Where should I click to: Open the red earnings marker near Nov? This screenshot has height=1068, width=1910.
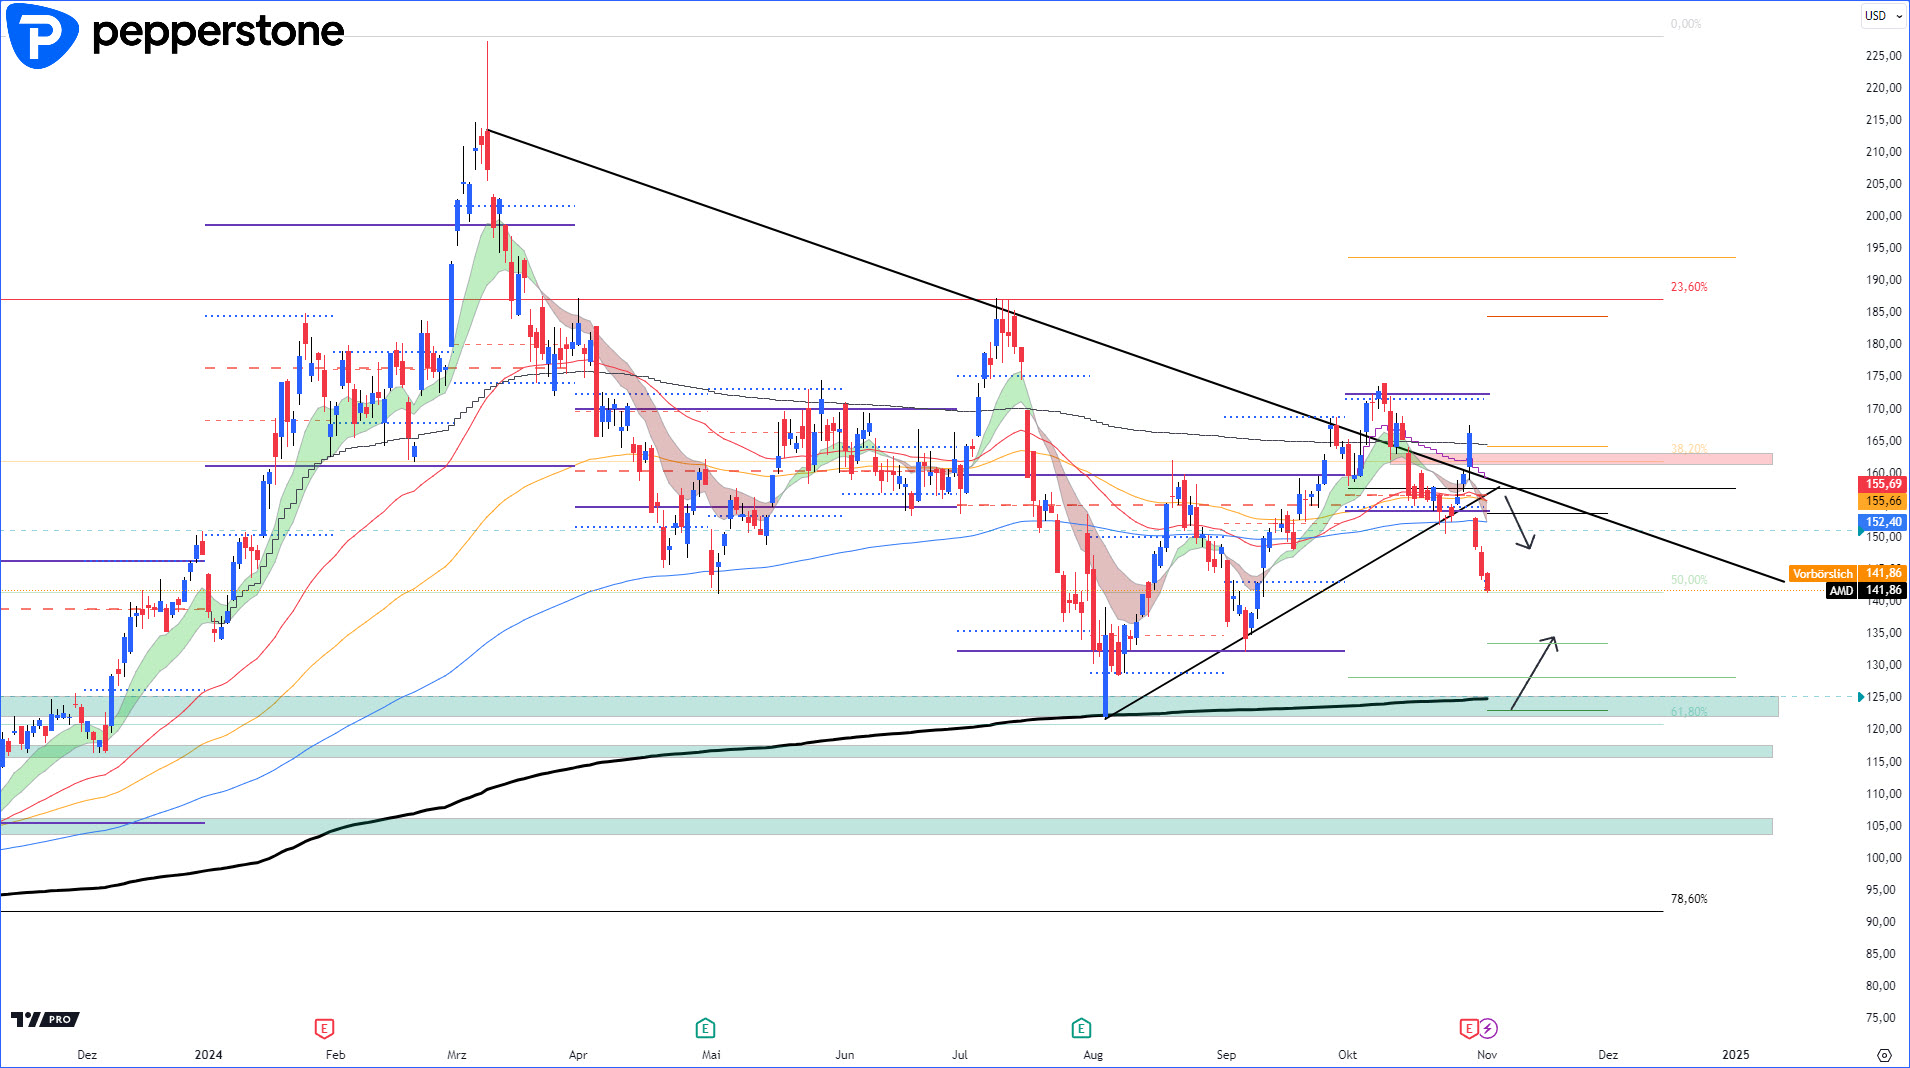click(1468, 1028)
